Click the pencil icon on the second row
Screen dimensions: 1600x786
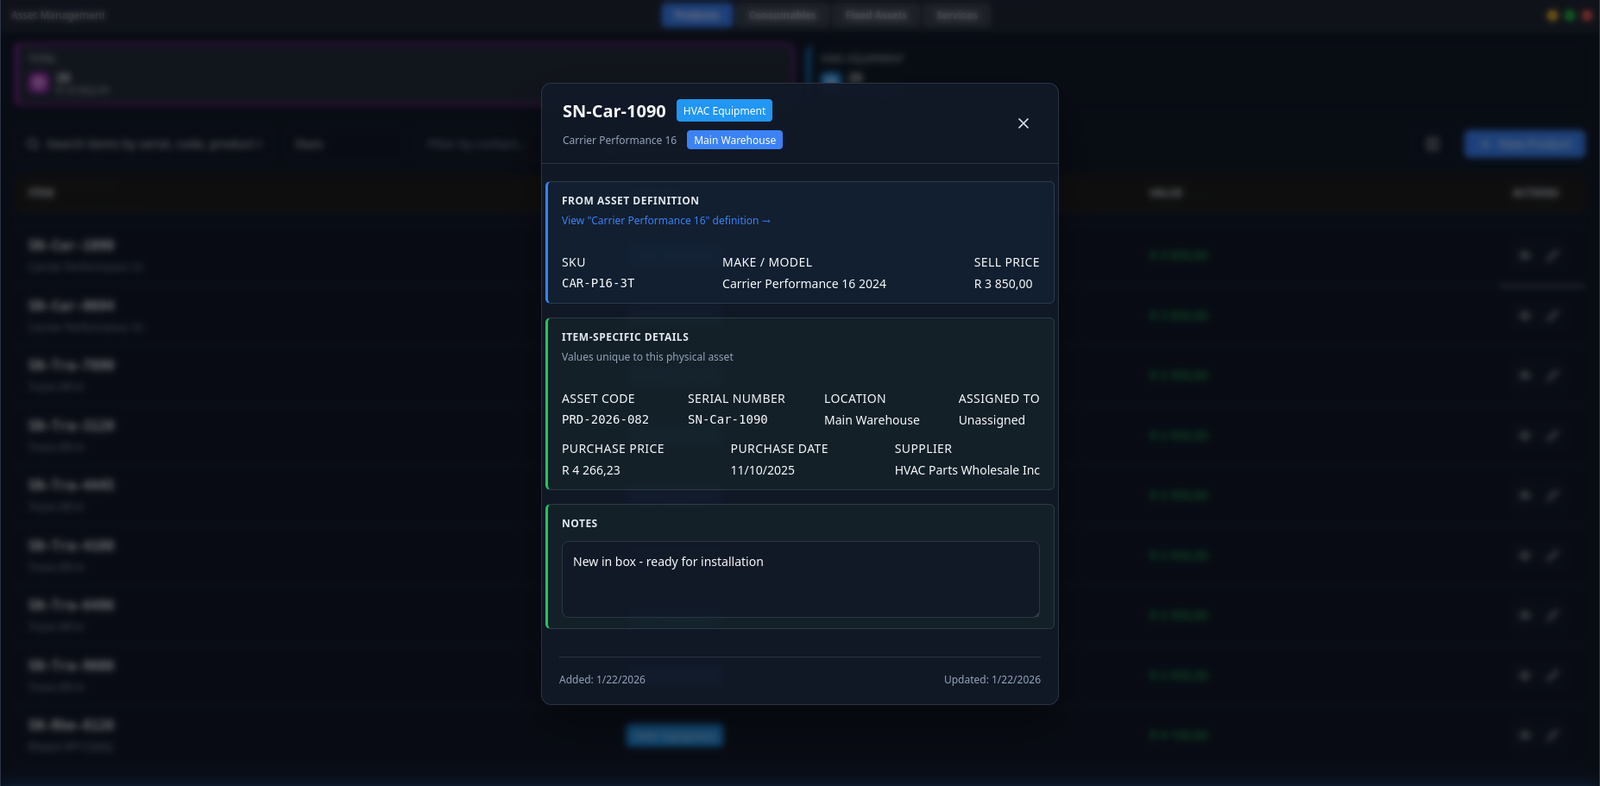1553,315
